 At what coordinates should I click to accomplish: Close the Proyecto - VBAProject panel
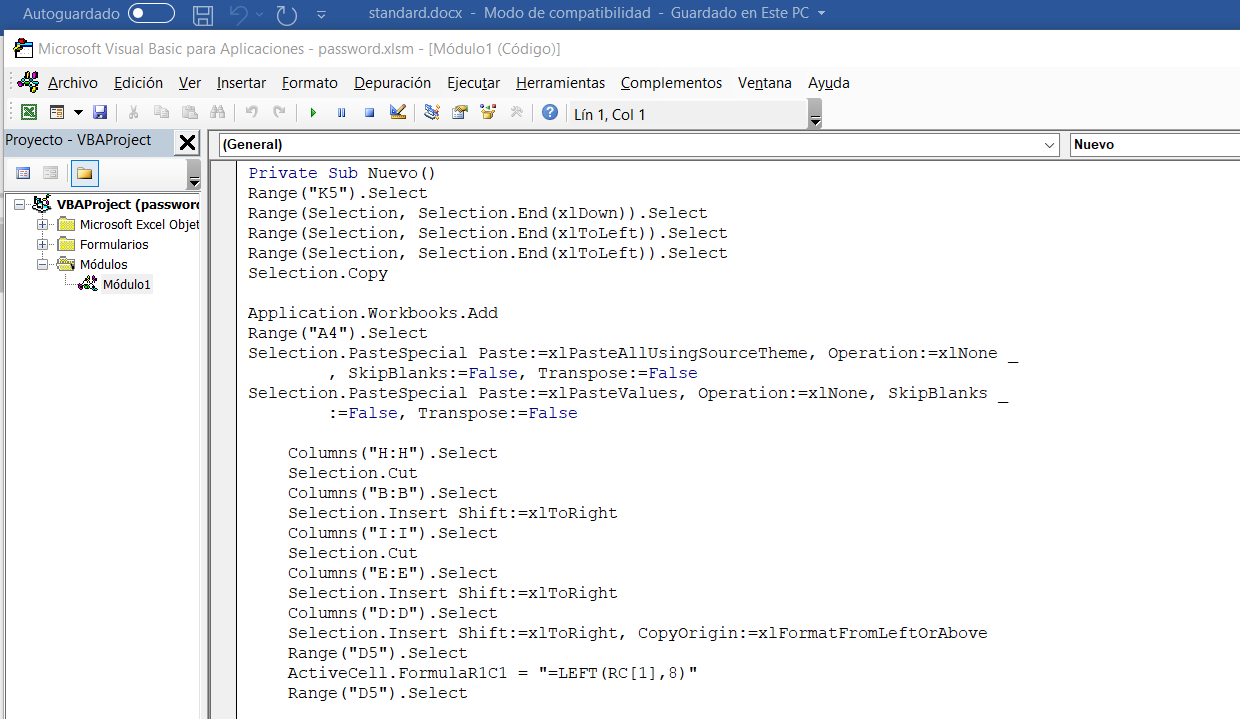point(187,142)
